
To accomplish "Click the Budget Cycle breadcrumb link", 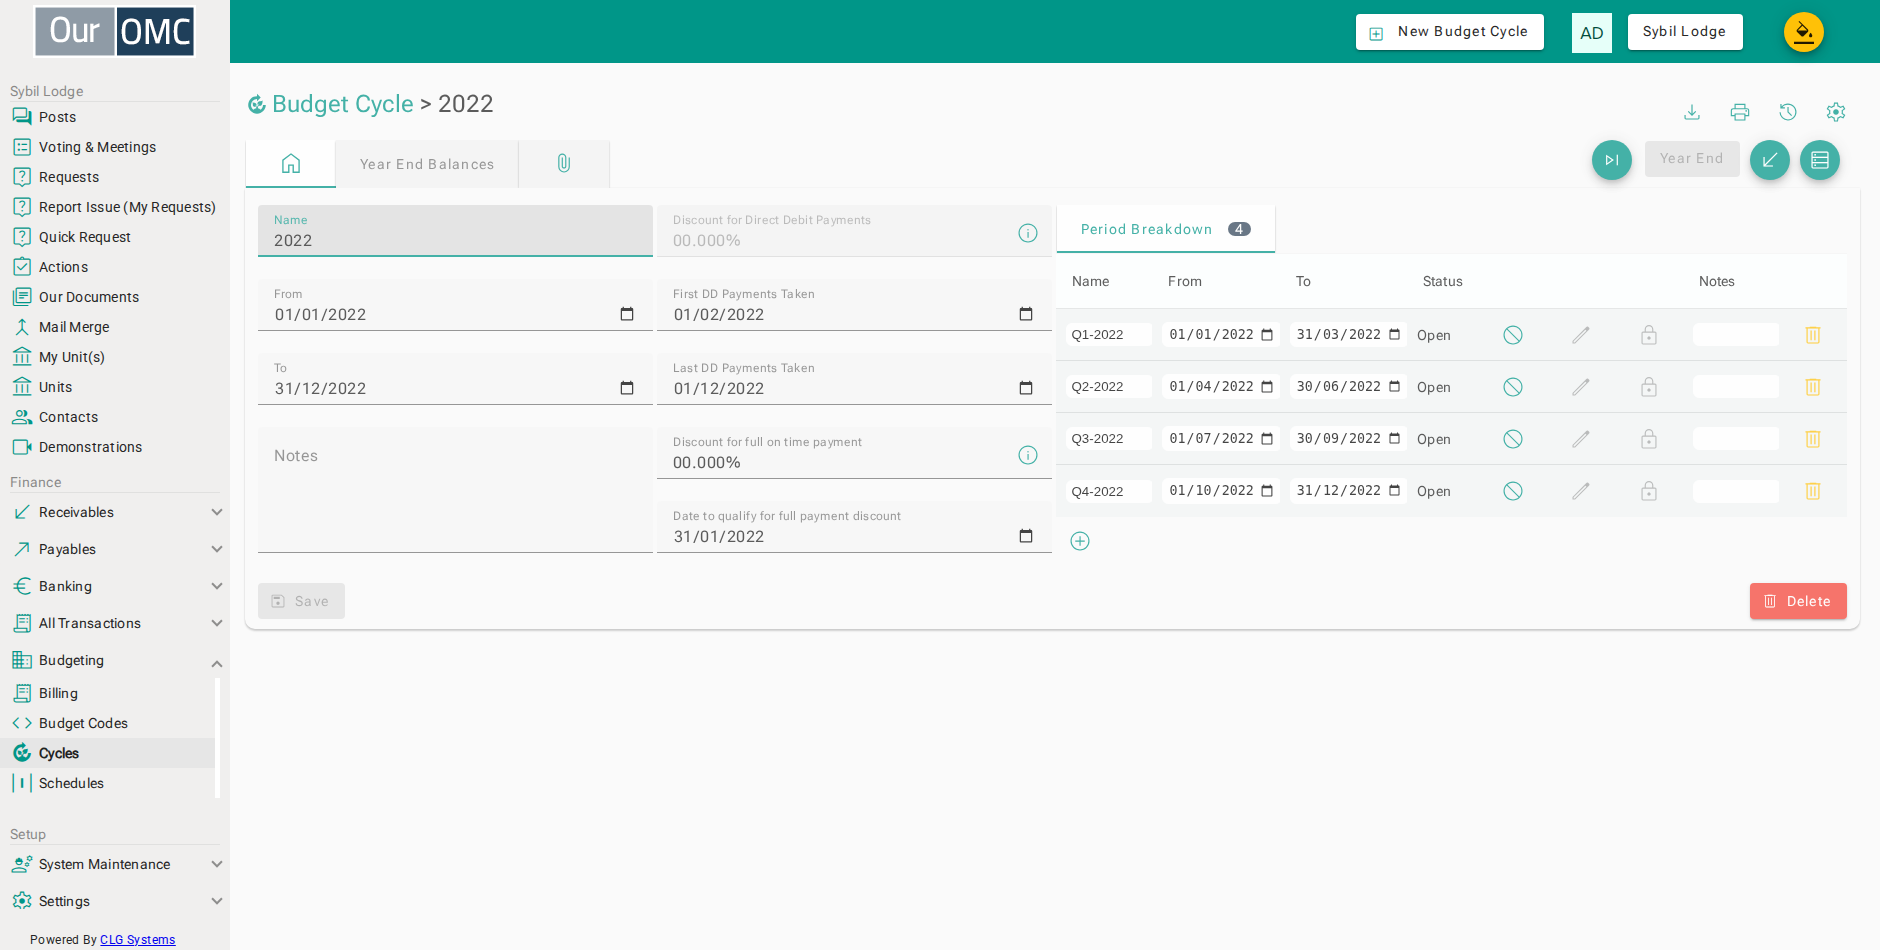I will tap(343, 104).
